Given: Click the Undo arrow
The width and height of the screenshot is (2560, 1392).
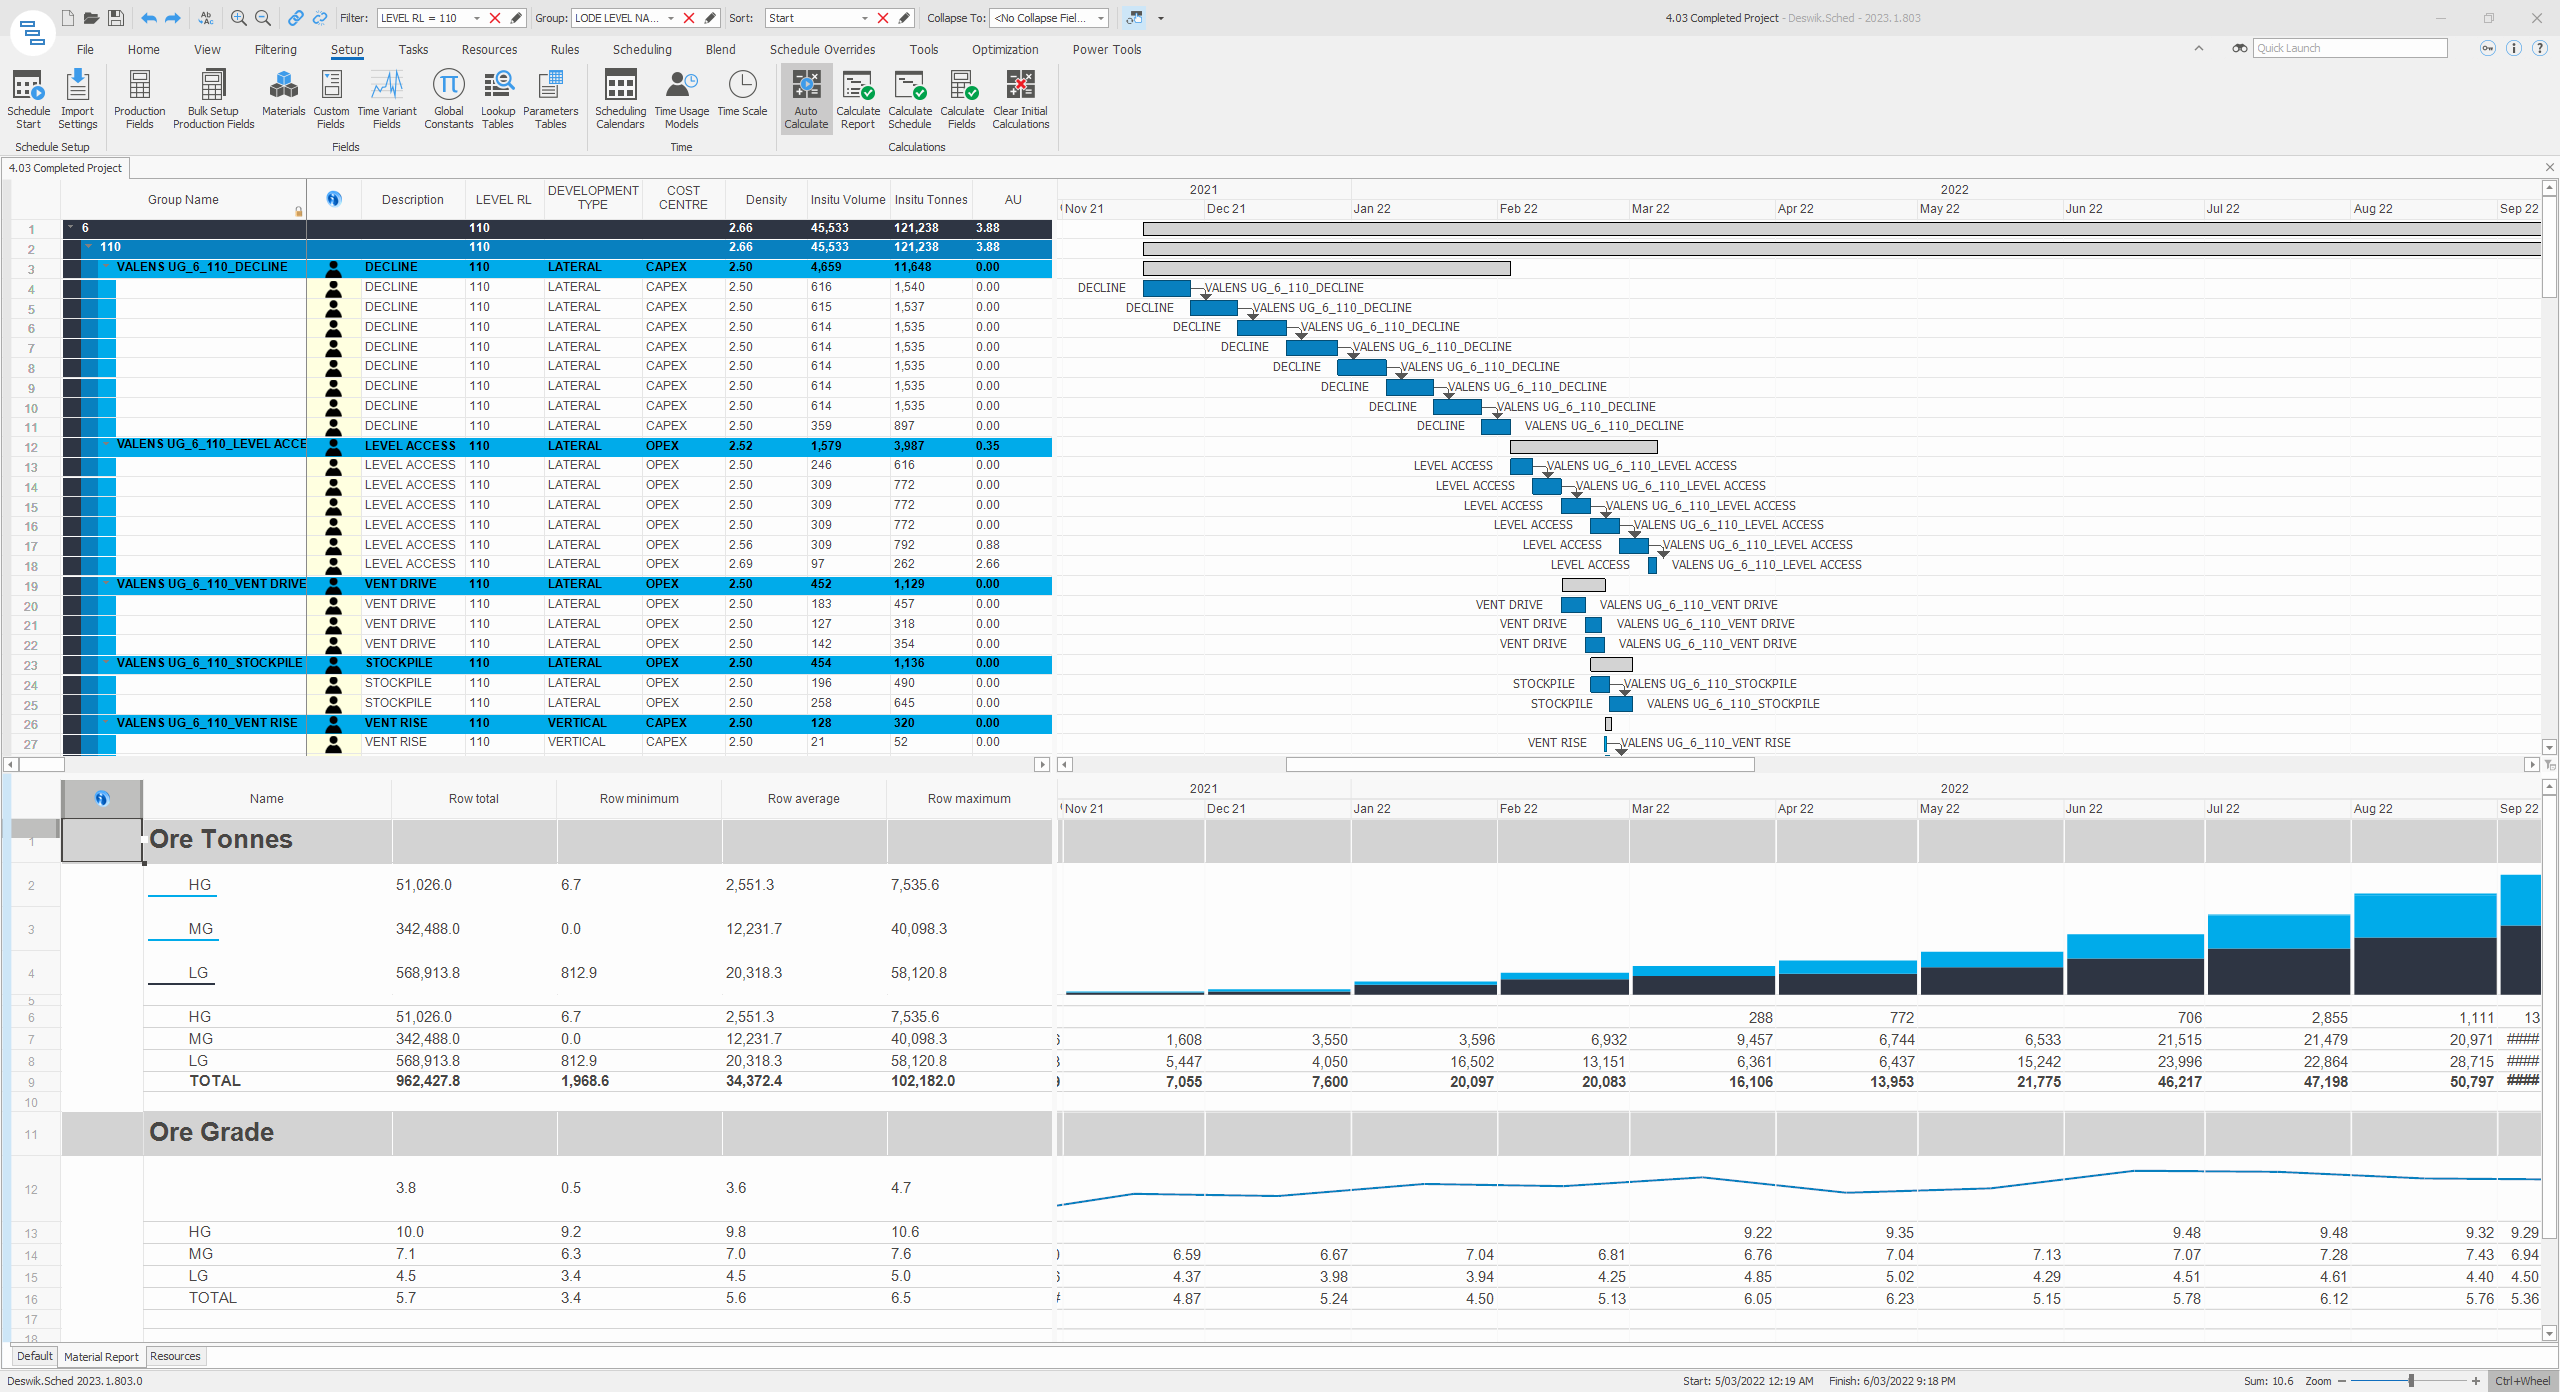Looking at the screenshot, I should (x=149, y=18).
